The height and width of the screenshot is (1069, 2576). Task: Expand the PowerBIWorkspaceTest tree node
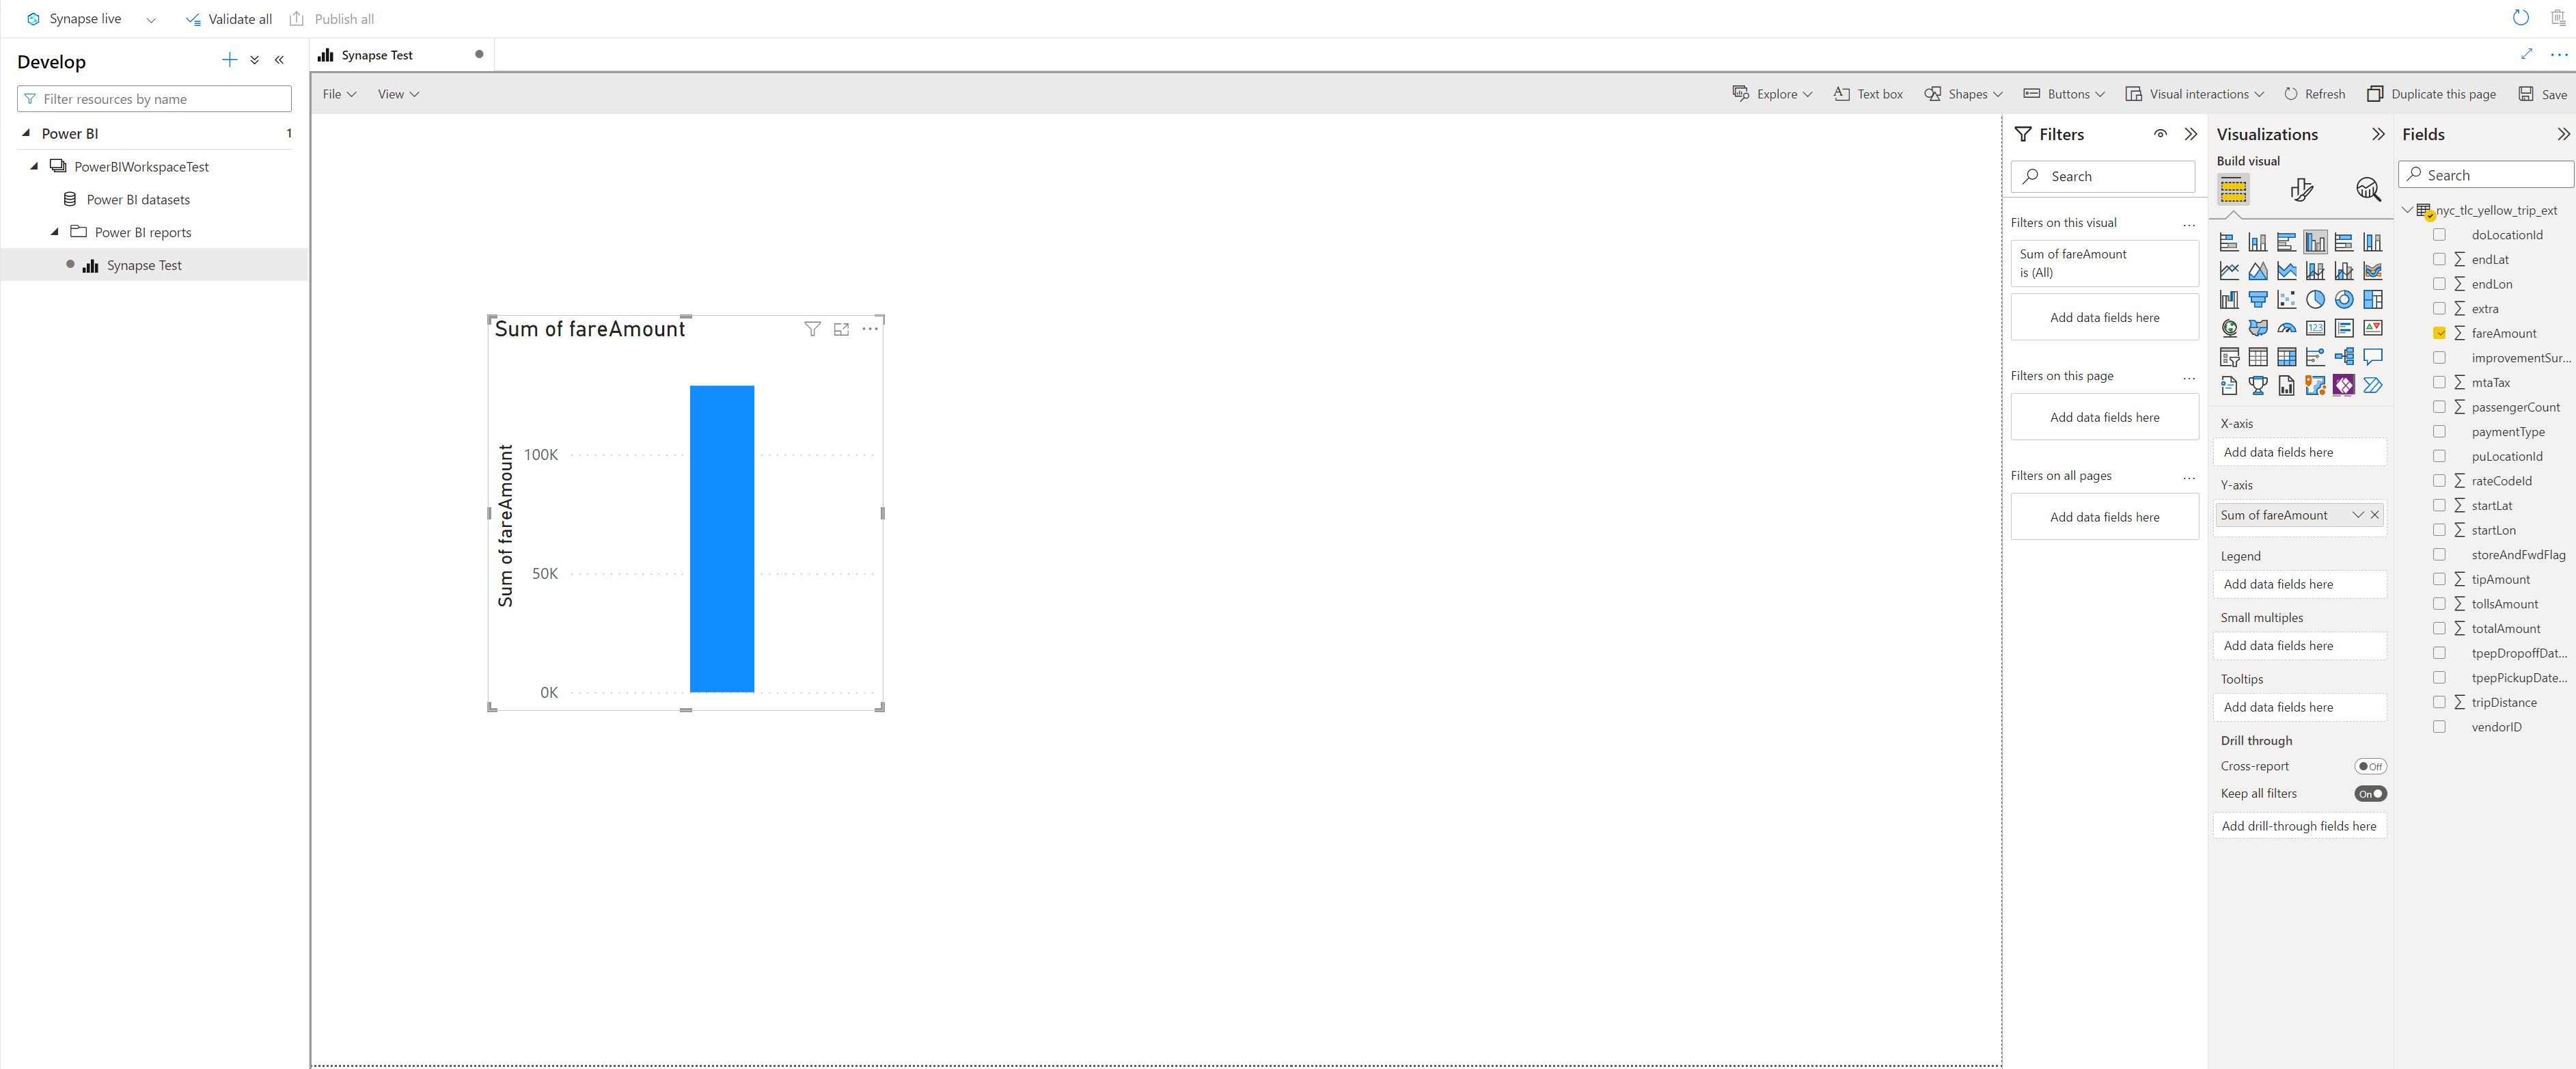[x=34, y=166]
